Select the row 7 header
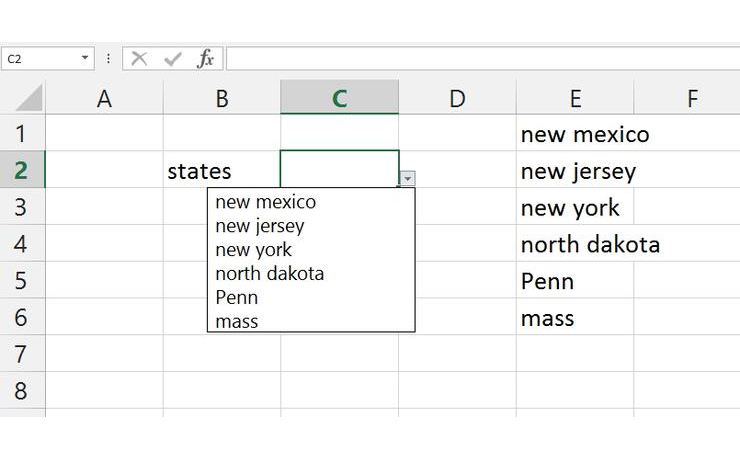740x460 pixels. (22, 354)
